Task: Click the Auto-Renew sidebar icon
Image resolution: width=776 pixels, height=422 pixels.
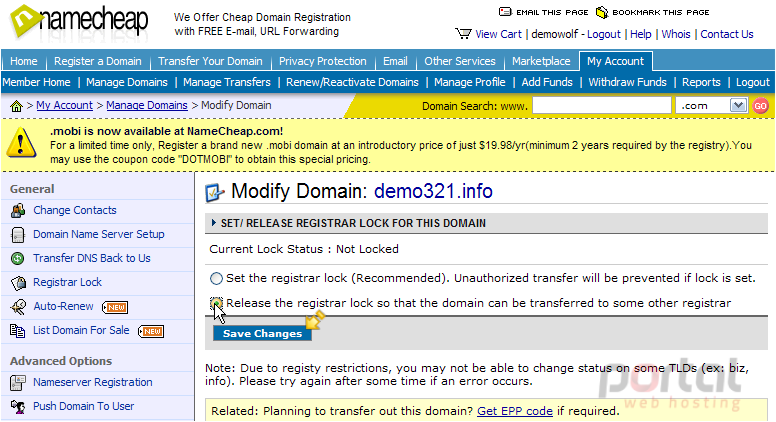Action: coord(18,307)
